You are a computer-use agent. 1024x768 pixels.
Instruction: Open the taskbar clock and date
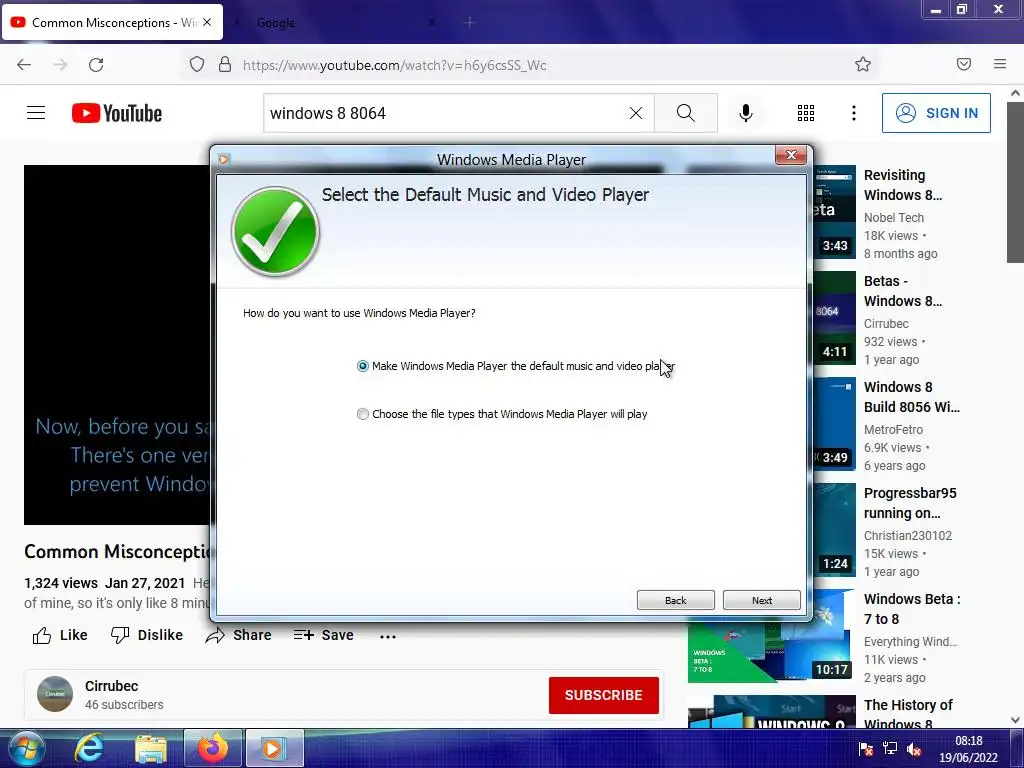pos(968,749)
